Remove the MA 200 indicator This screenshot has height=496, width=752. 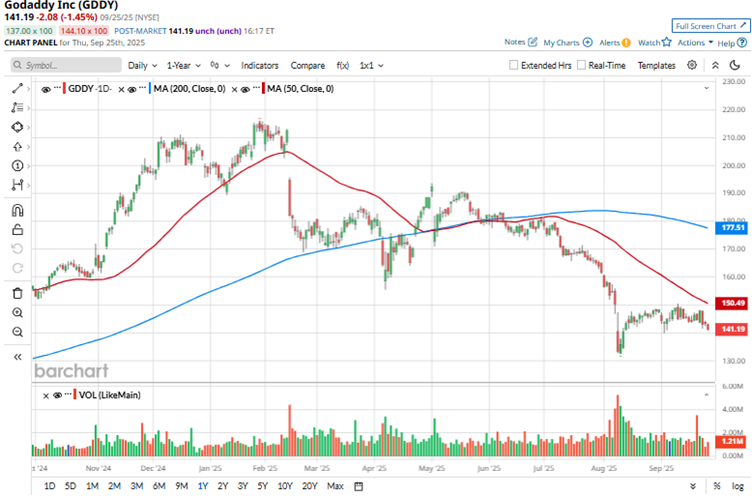click(121, 89)
